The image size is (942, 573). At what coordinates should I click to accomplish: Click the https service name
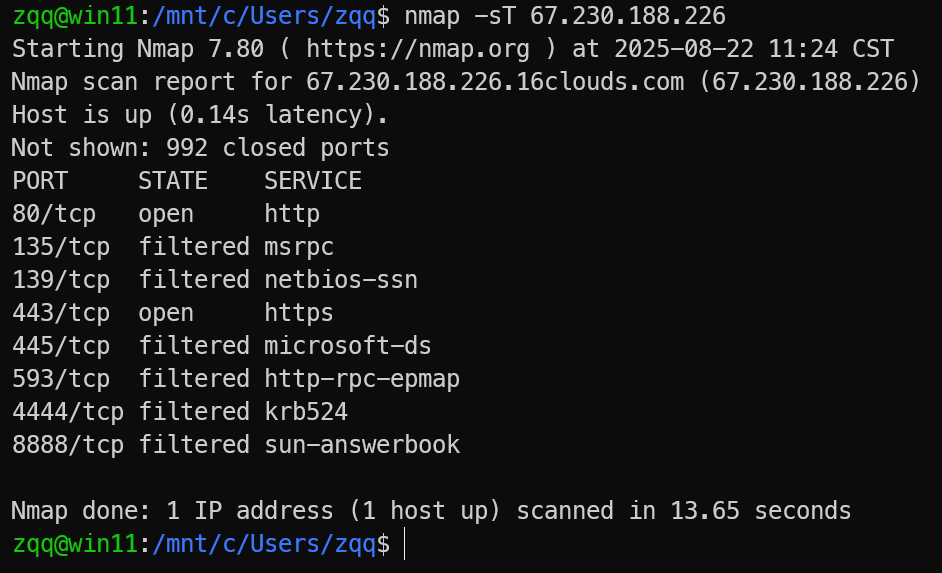point(299,313)
